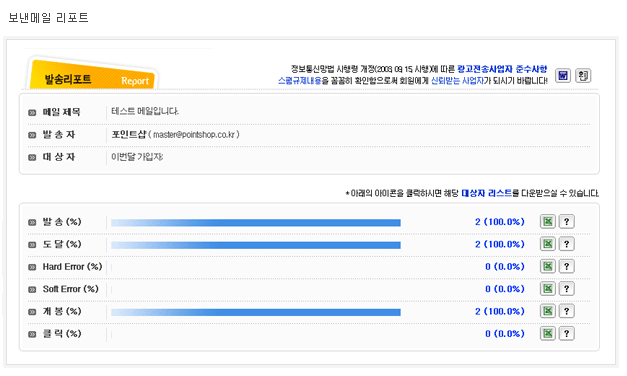Click the 발송 (%) progress bar
This screenshot has width=627, height=376.
tap(256, 222)
